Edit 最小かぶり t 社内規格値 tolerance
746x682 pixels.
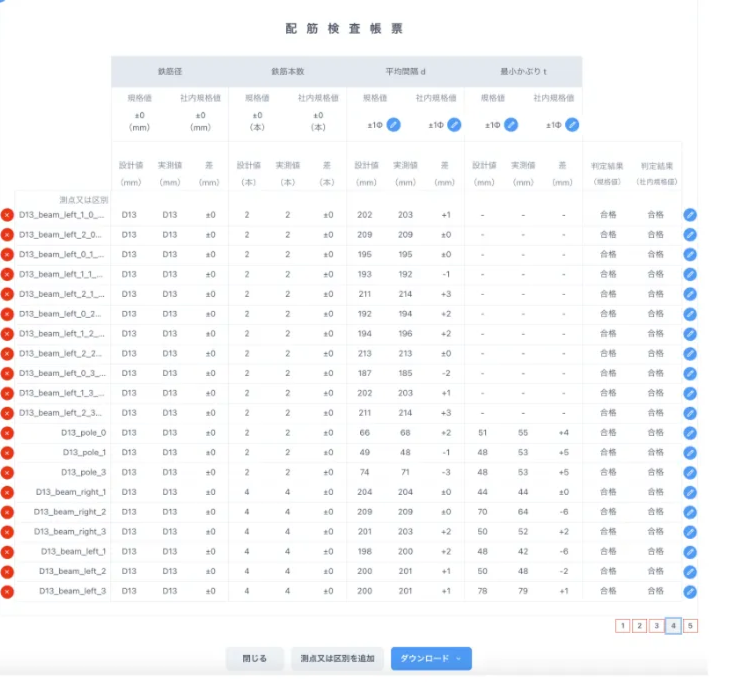pyautogui.click(x=571, y=125)
